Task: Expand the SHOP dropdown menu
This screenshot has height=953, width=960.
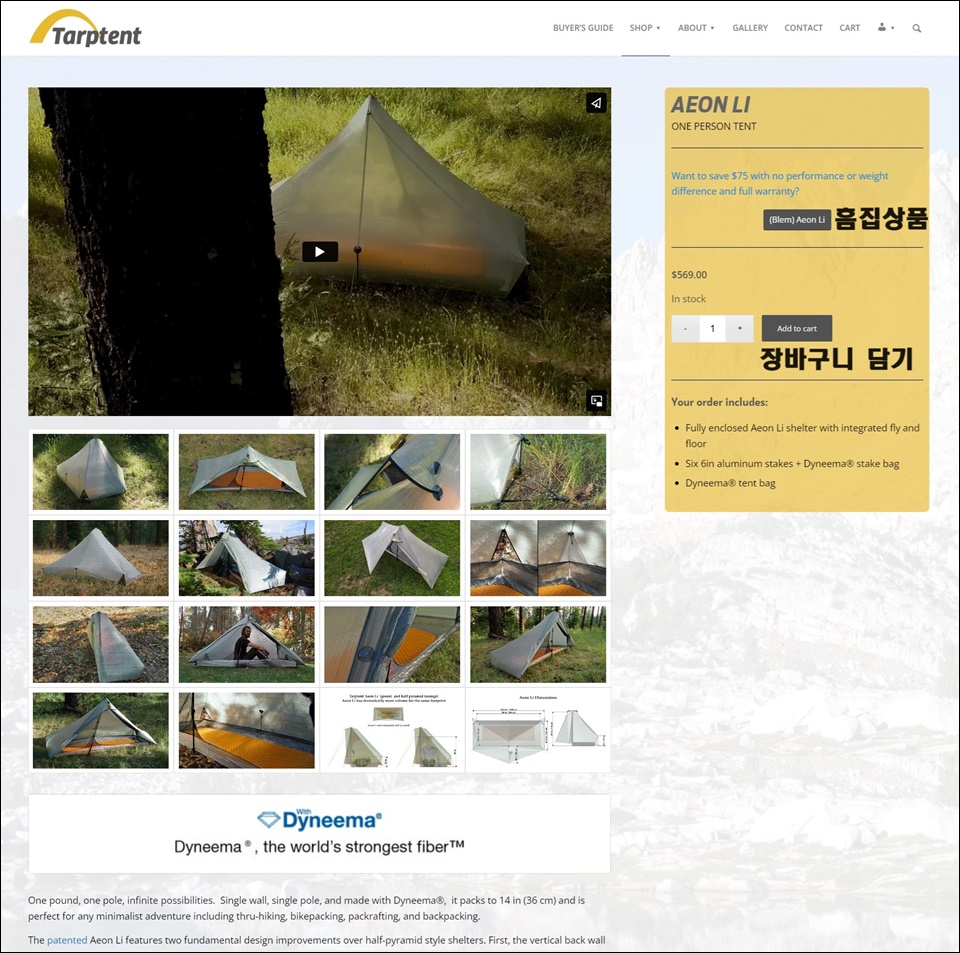Action: (645, 28)
